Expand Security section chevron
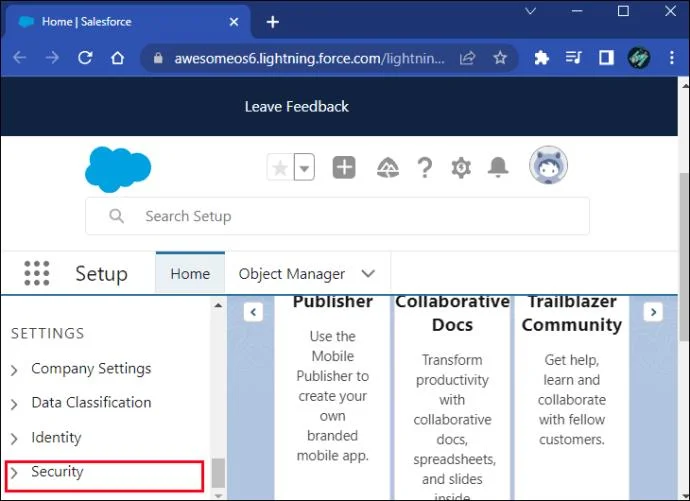 pos(14,473)
